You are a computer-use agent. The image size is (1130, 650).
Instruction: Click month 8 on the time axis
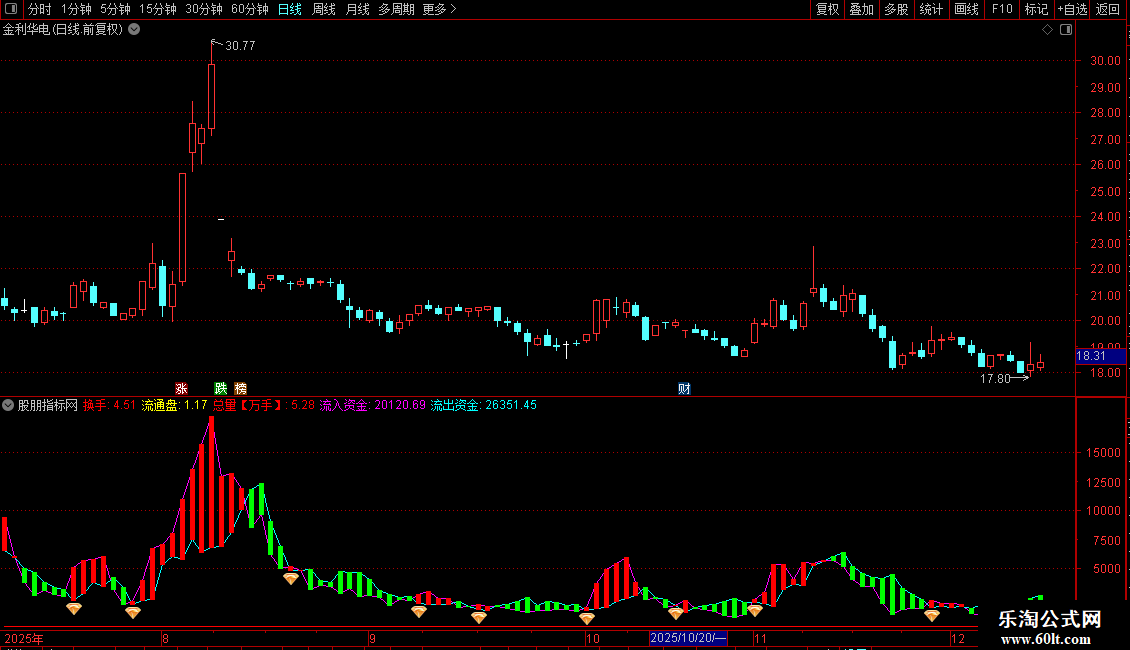click(165, 638)
